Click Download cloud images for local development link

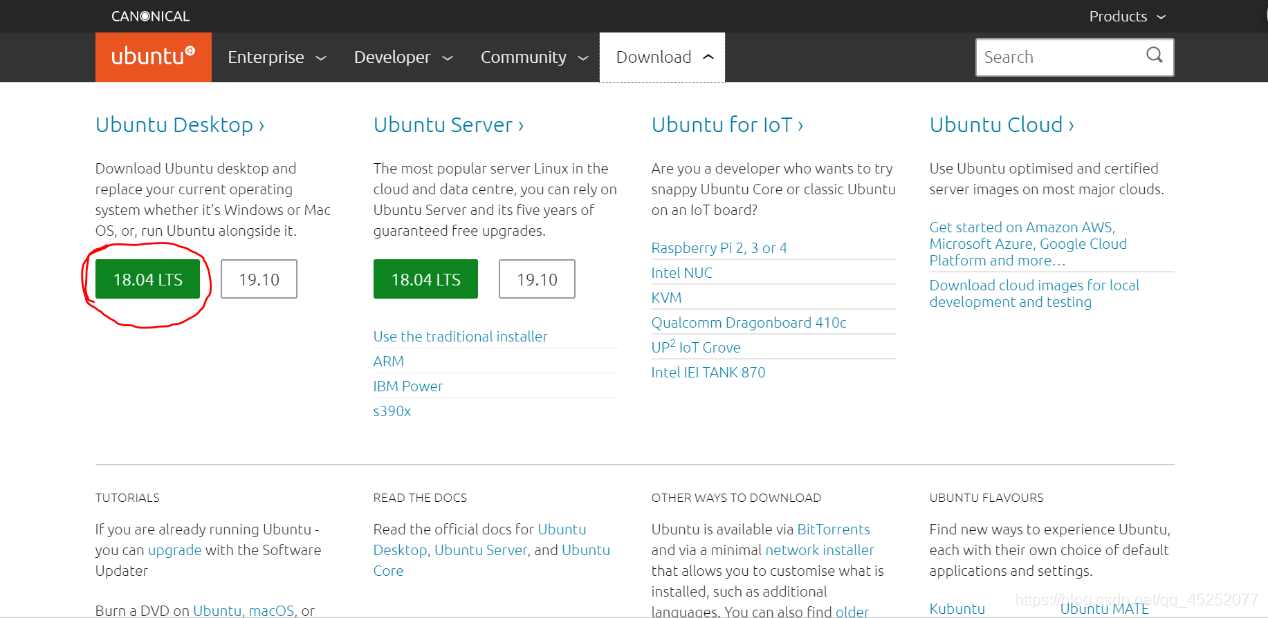tap(1034, 293)
